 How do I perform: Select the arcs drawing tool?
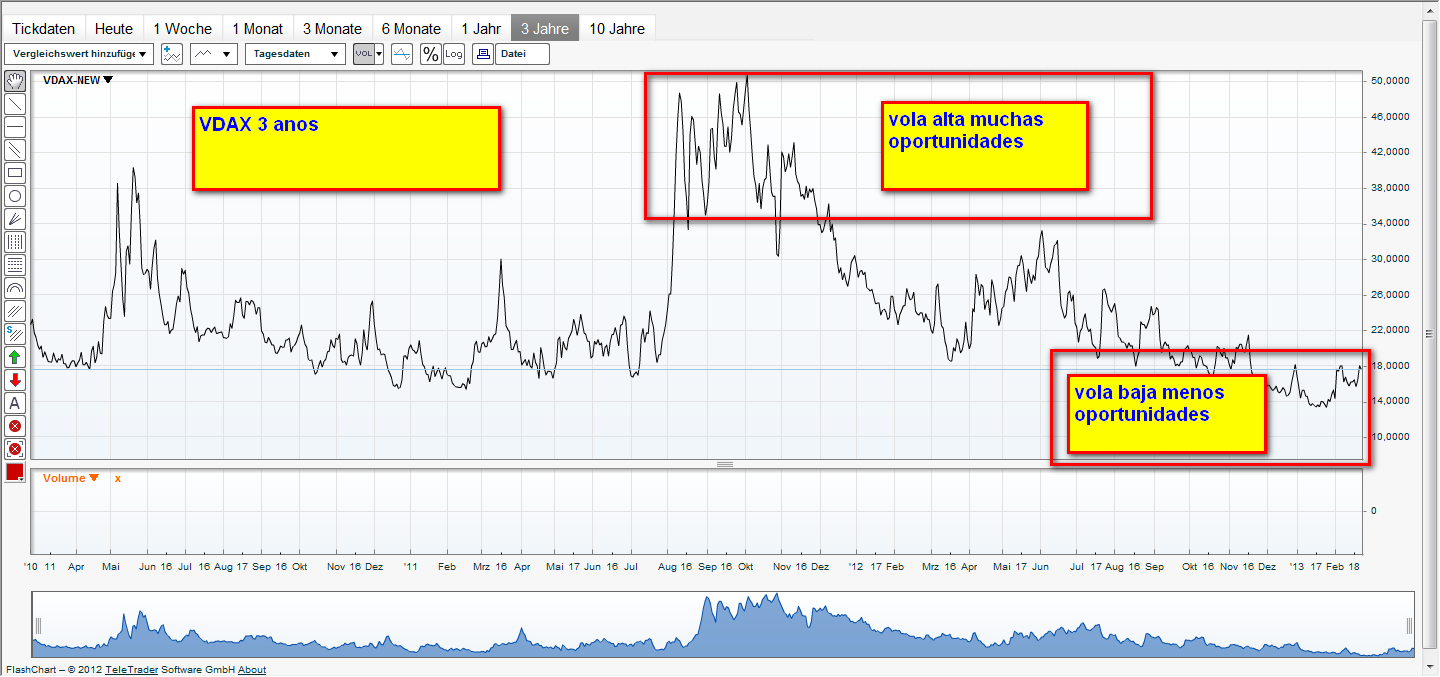[x=15, y=288]
